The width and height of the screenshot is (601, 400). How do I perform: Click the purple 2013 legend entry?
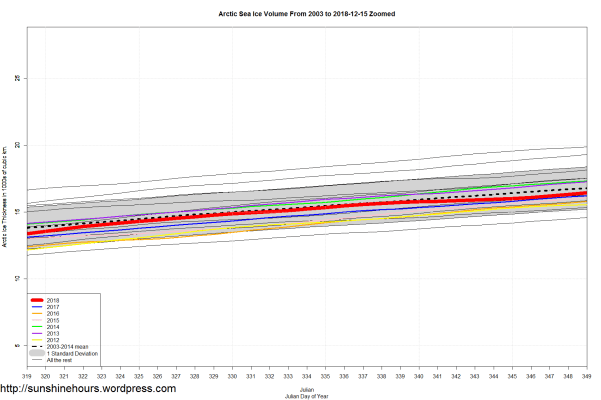coord(53,333)
